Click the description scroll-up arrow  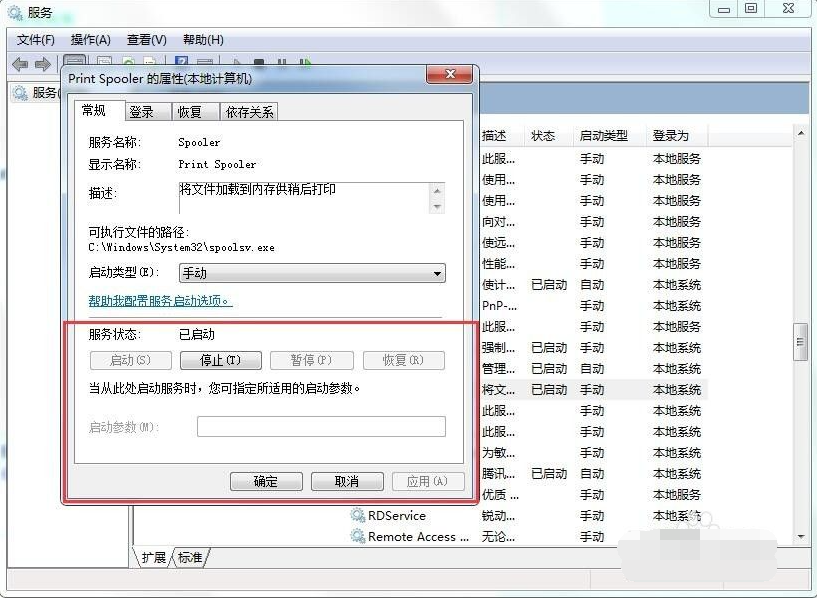(437, 191)
